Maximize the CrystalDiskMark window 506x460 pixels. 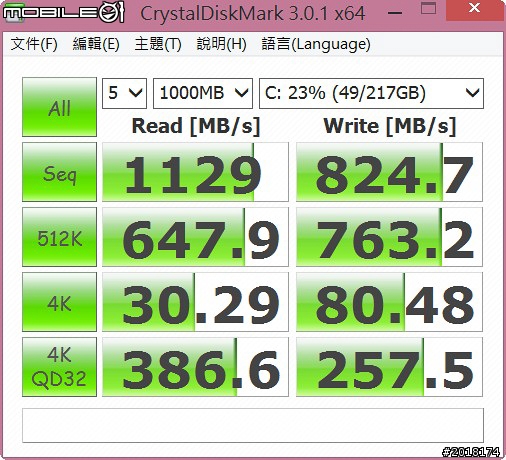tap(428, 8)
